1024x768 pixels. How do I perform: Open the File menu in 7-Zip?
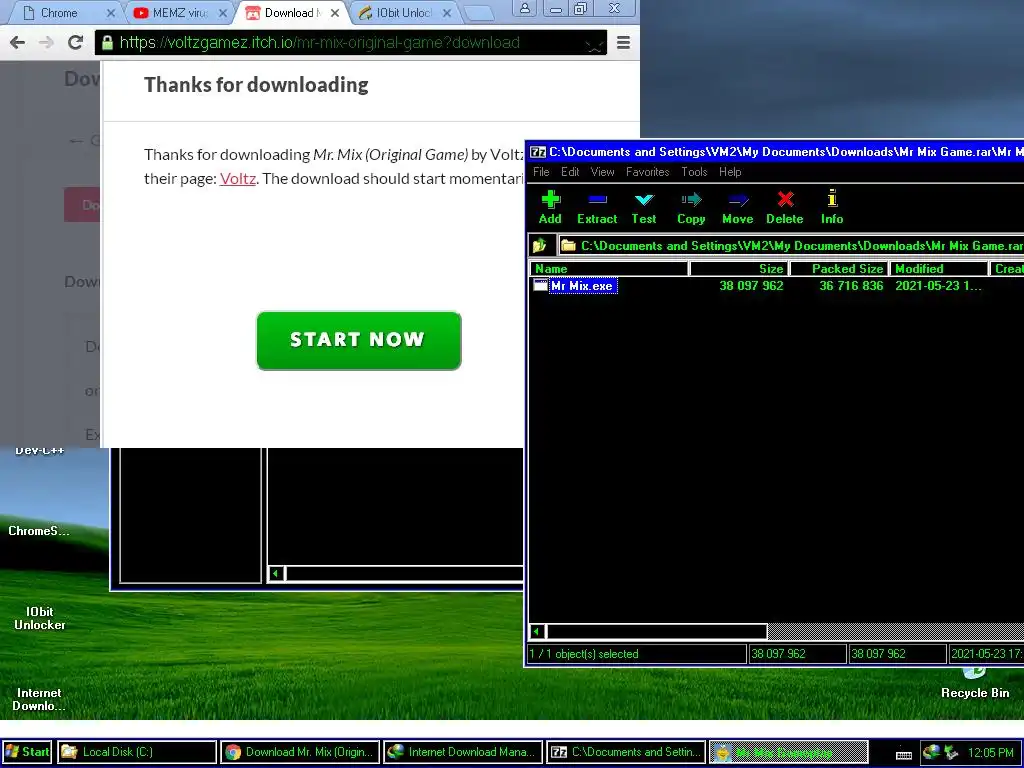(x=541, y=172)
